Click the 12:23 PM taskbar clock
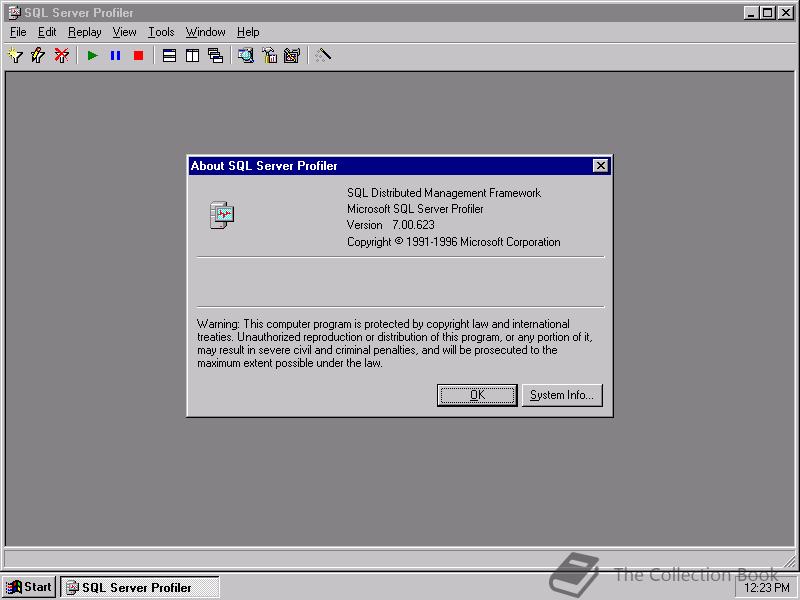 pos(766,588)
